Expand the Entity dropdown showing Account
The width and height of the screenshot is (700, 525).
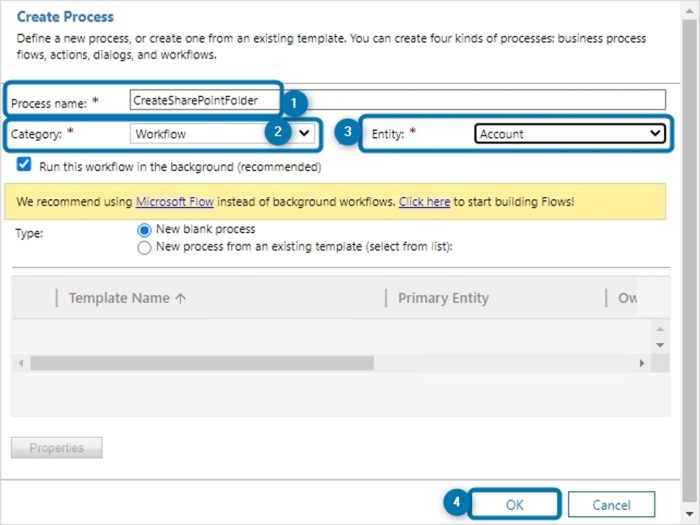click(x=571, y=134)
